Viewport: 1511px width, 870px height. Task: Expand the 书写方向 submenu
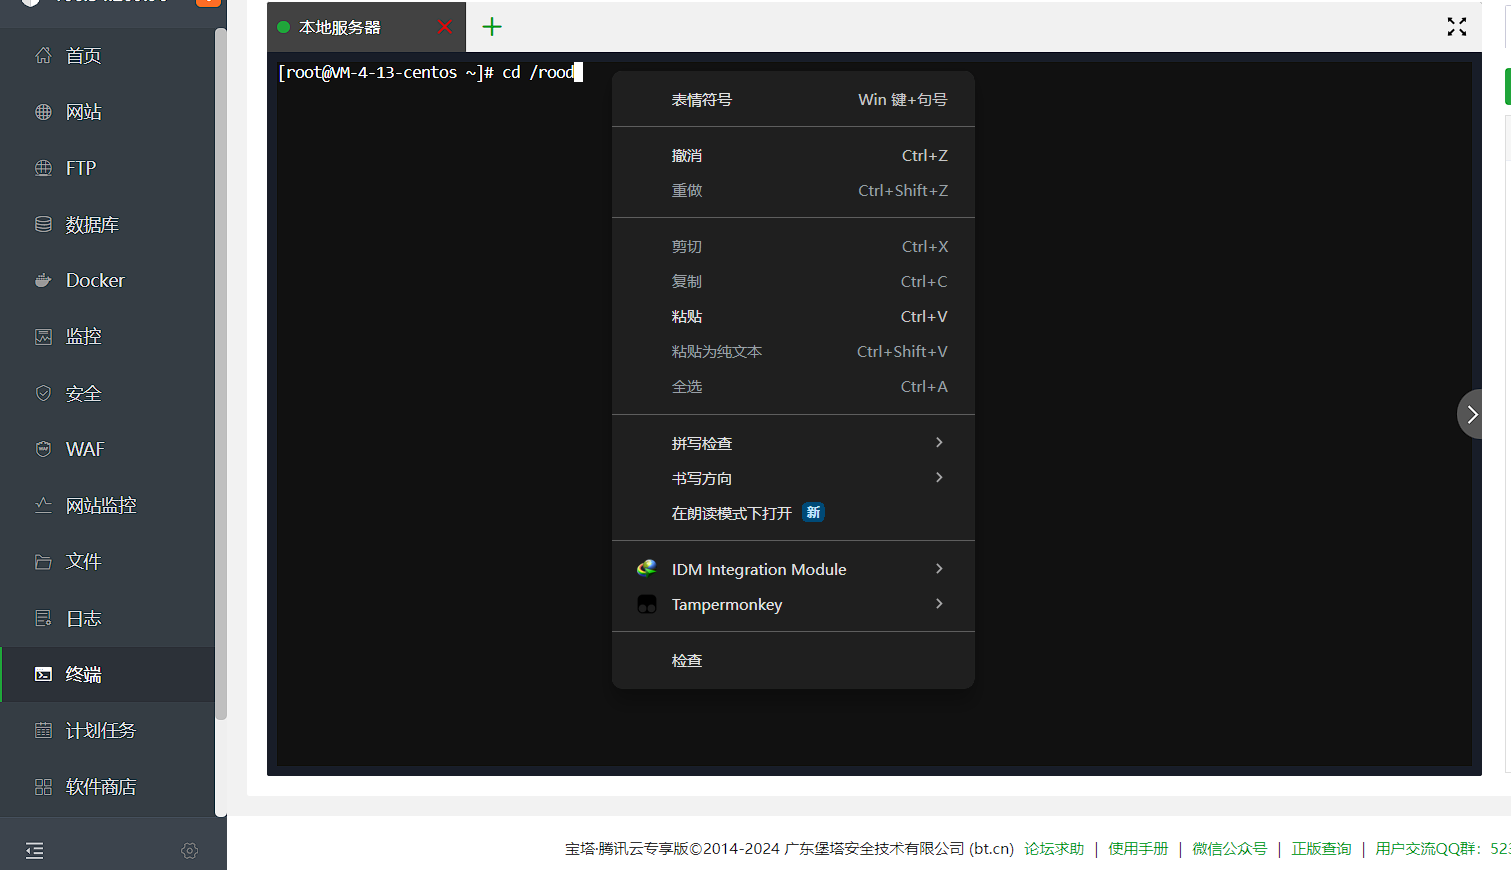[x=793, y=478]
